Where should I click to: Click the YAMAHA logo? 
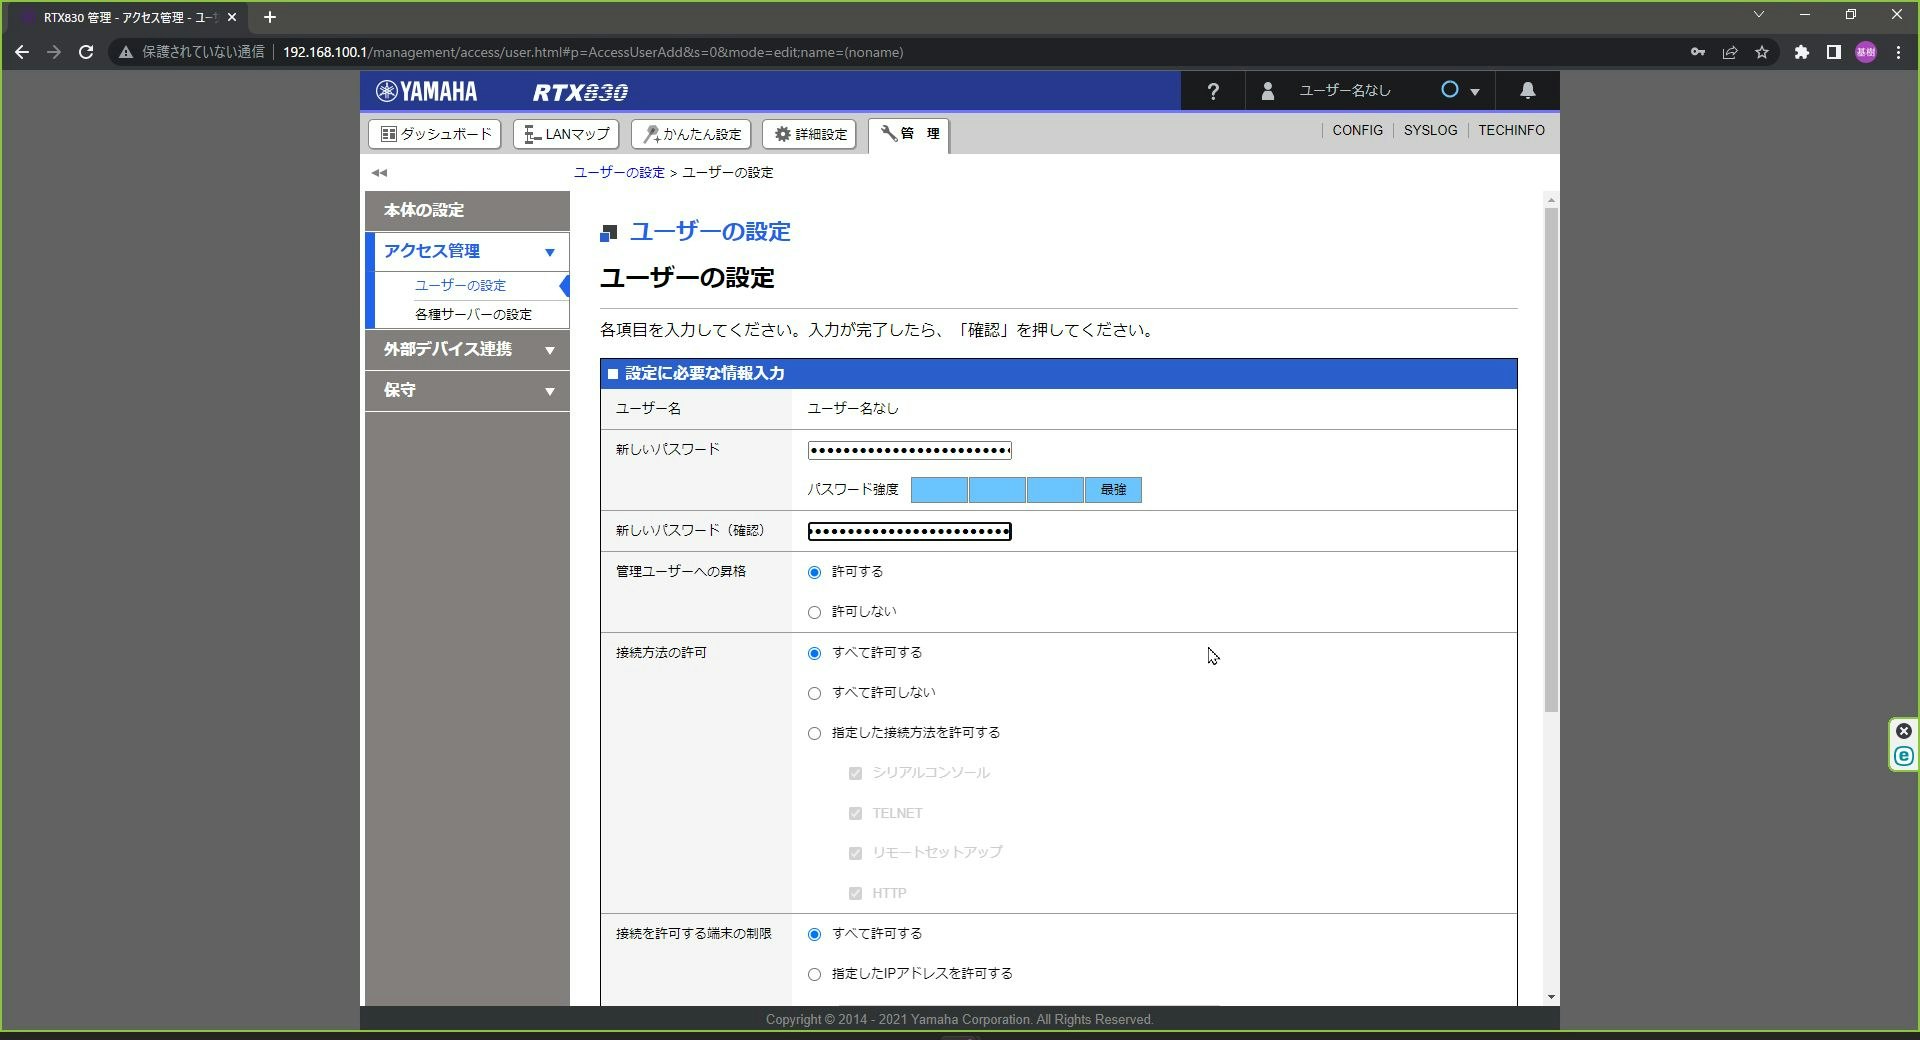click(426, 92)
